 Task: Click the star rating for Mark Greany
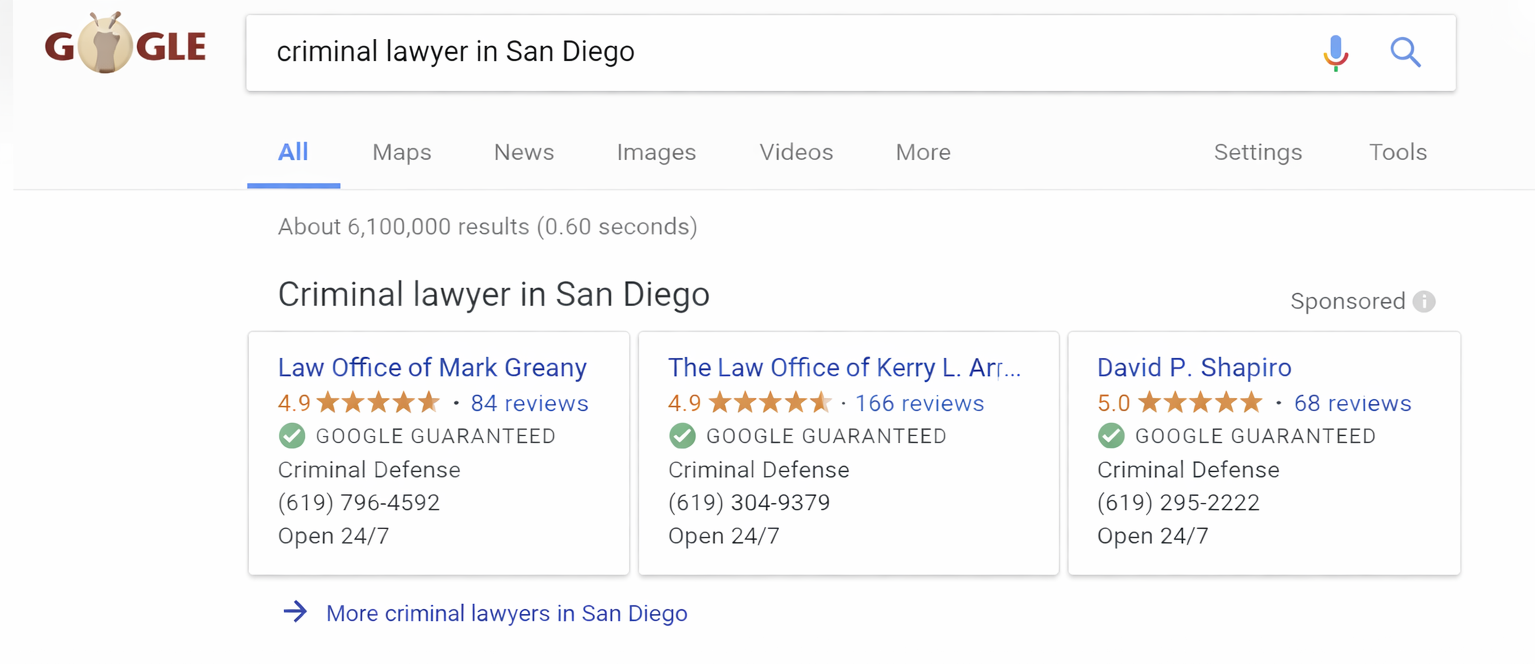pyautogui.click(x=378, y=403)
